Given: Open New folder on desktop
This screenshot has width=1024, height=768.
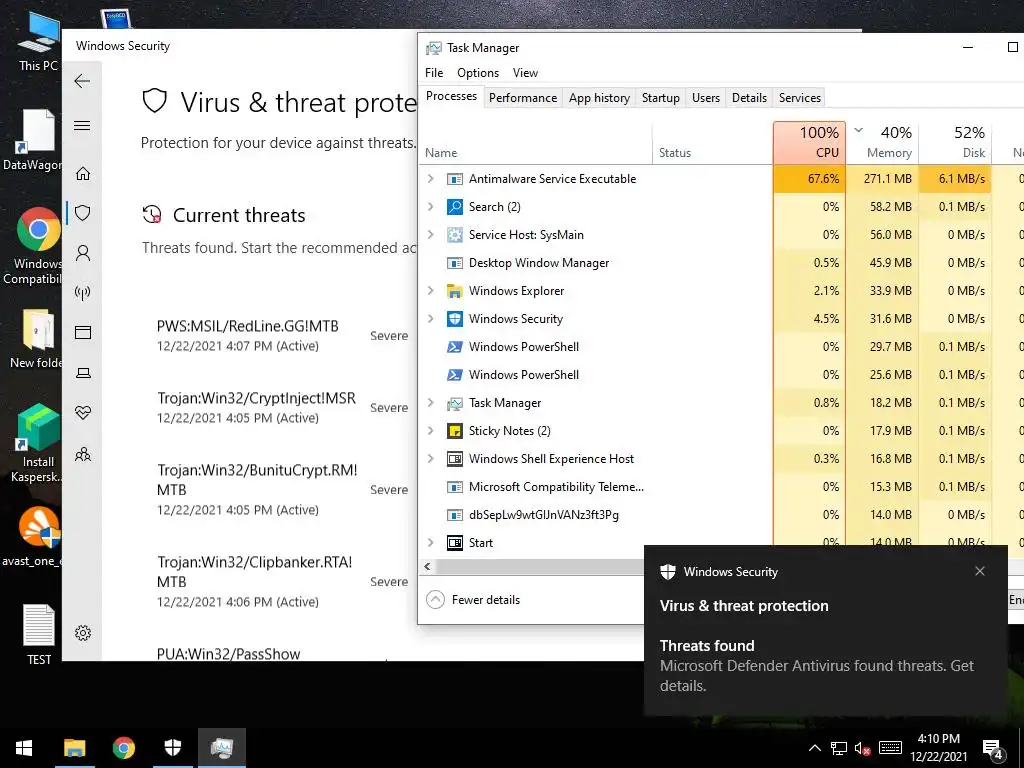Looking at the screenshot, I should tap(38, 340).
